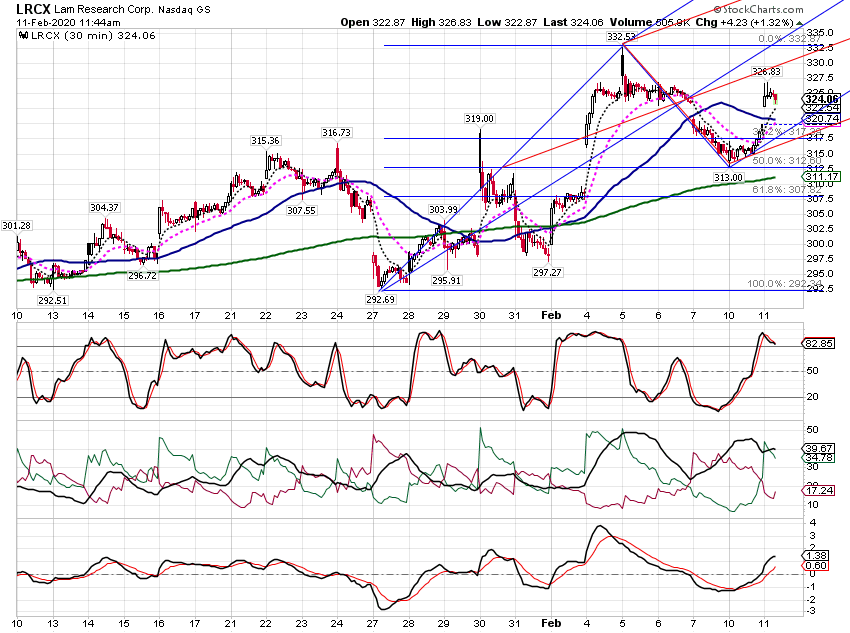Screen dimensions: 850x633
Task: Click the 292.51 low price label
Action: [53, 300]
